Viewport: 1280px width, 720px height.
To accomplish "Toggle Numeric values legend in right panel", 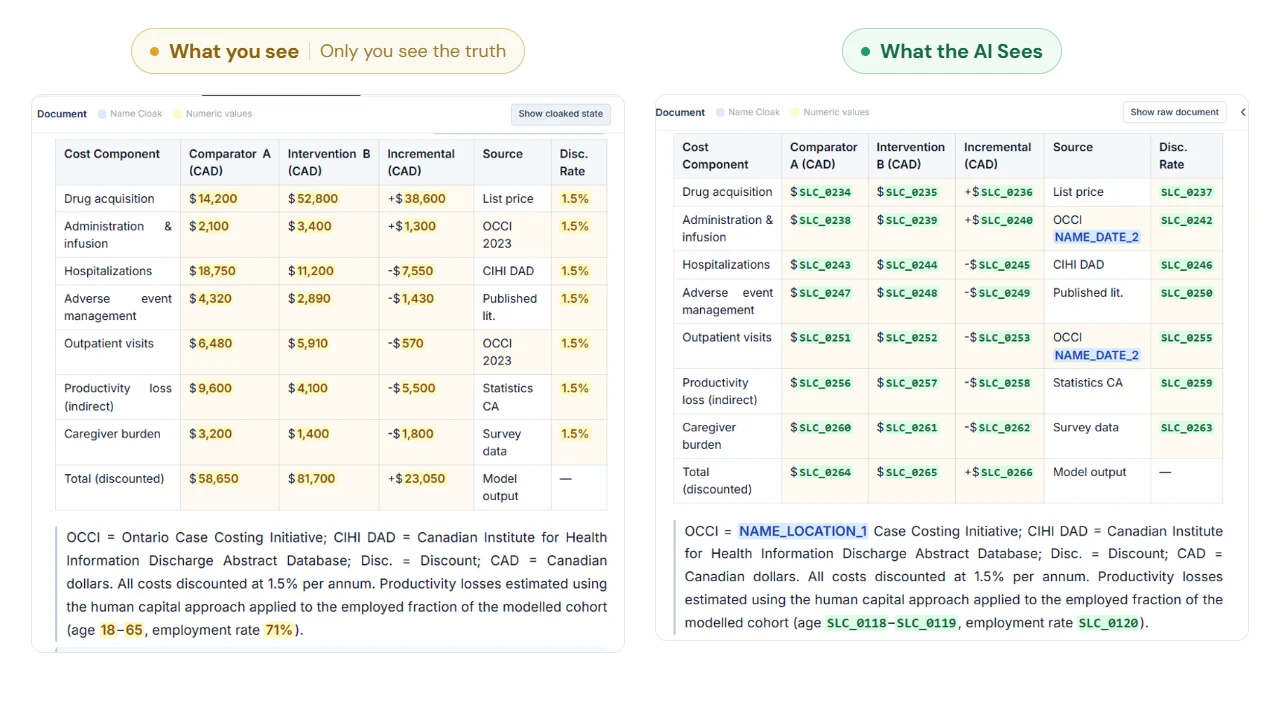I will pos(830,112).
